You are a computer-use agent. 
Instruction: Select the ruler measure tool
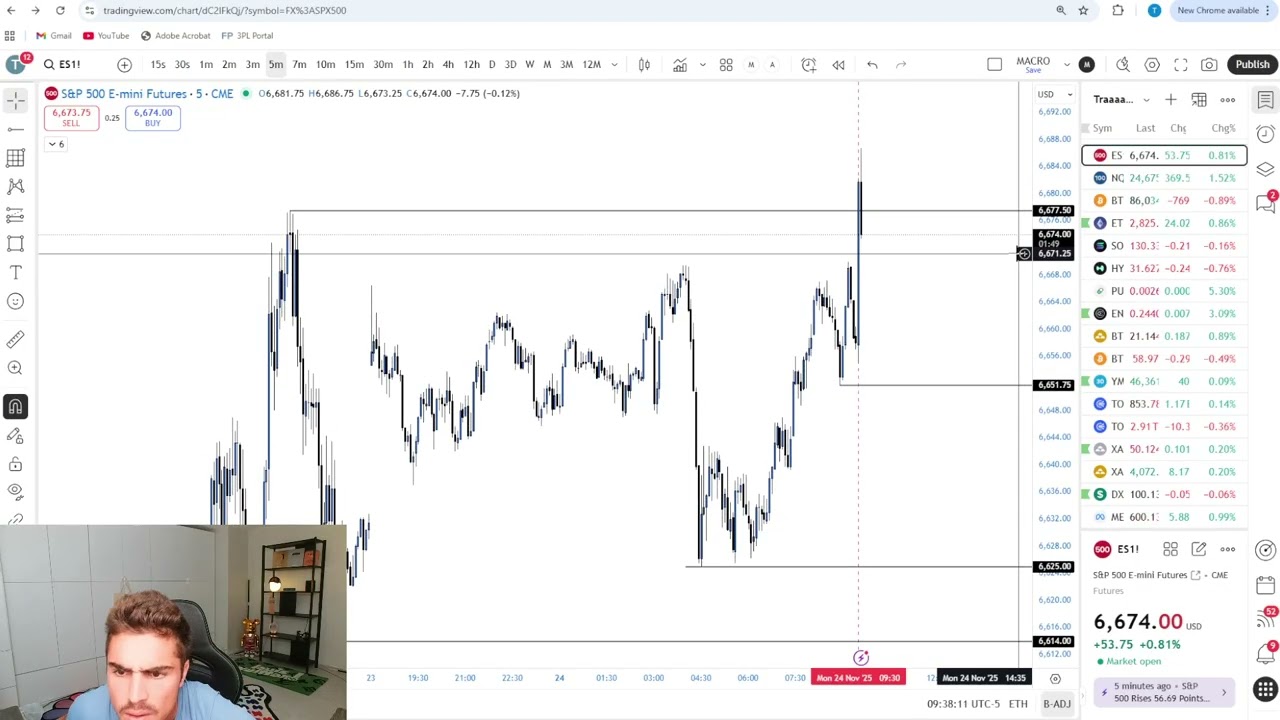click(15, 340)
